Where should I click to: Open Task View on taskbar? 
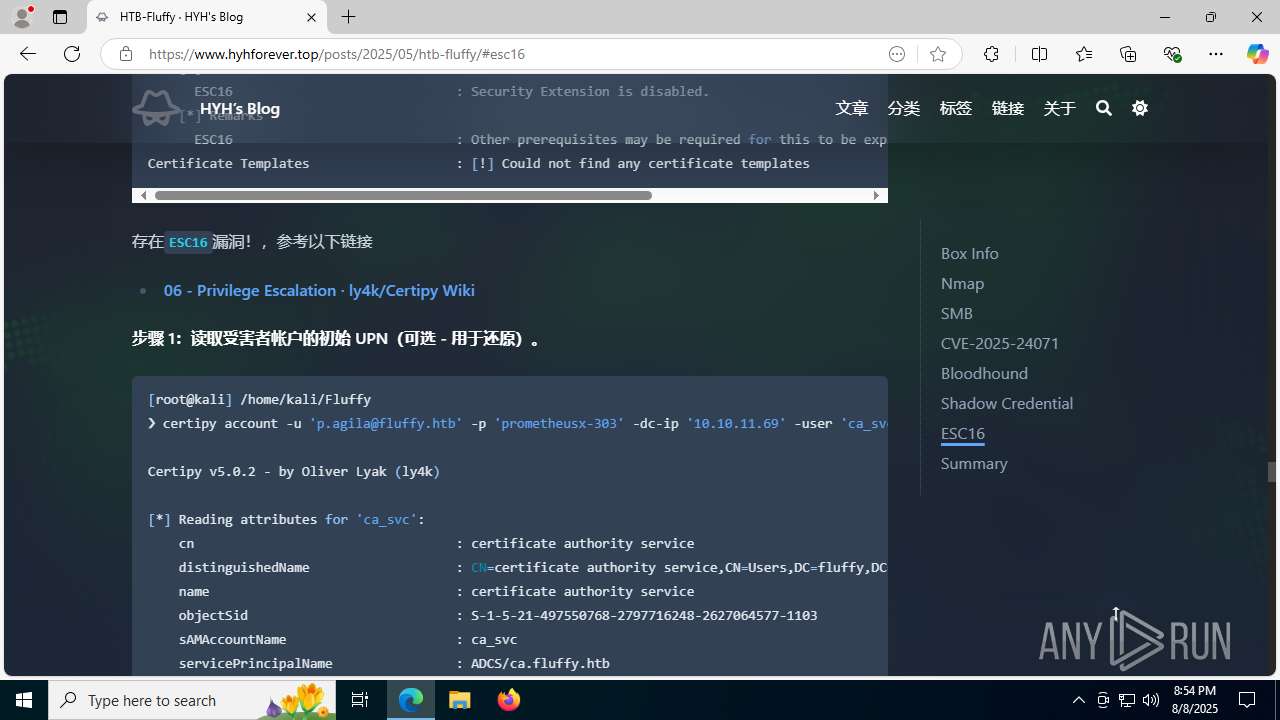tap(360, 700)
